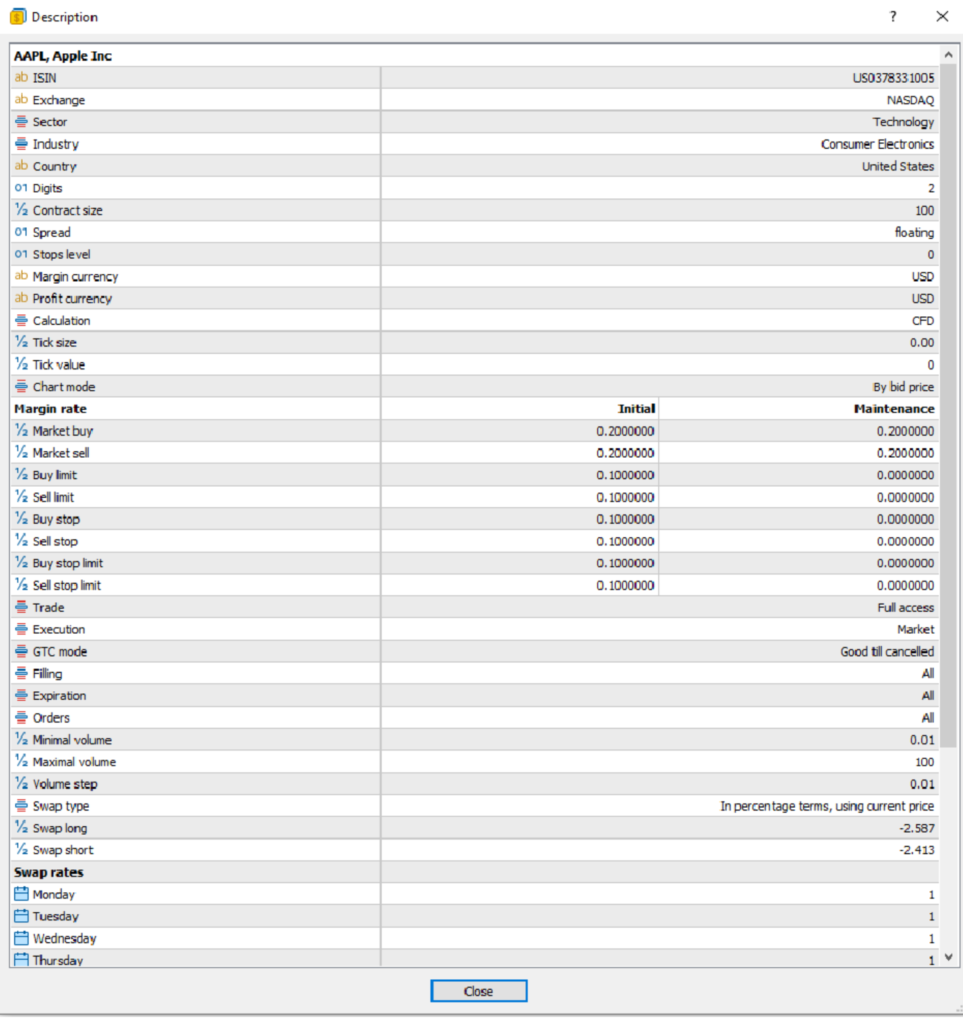Click the 'Technology' sector value
Image resolution: width=963 pixels, height=1024 pixels.
(904, 122)
